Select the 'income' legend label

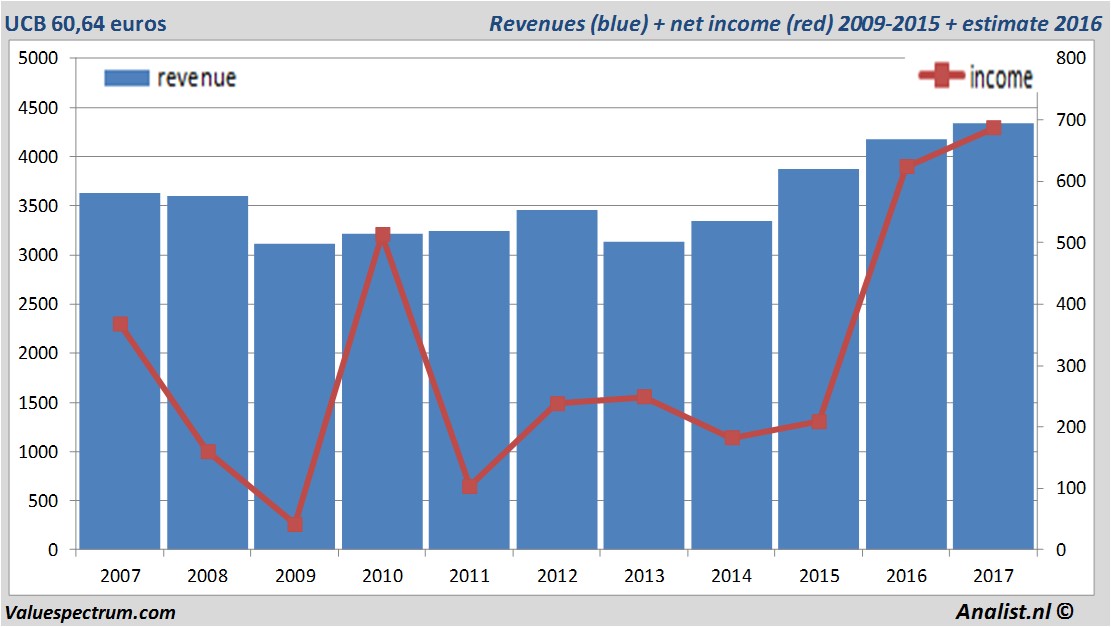(x=1001, y=77)
